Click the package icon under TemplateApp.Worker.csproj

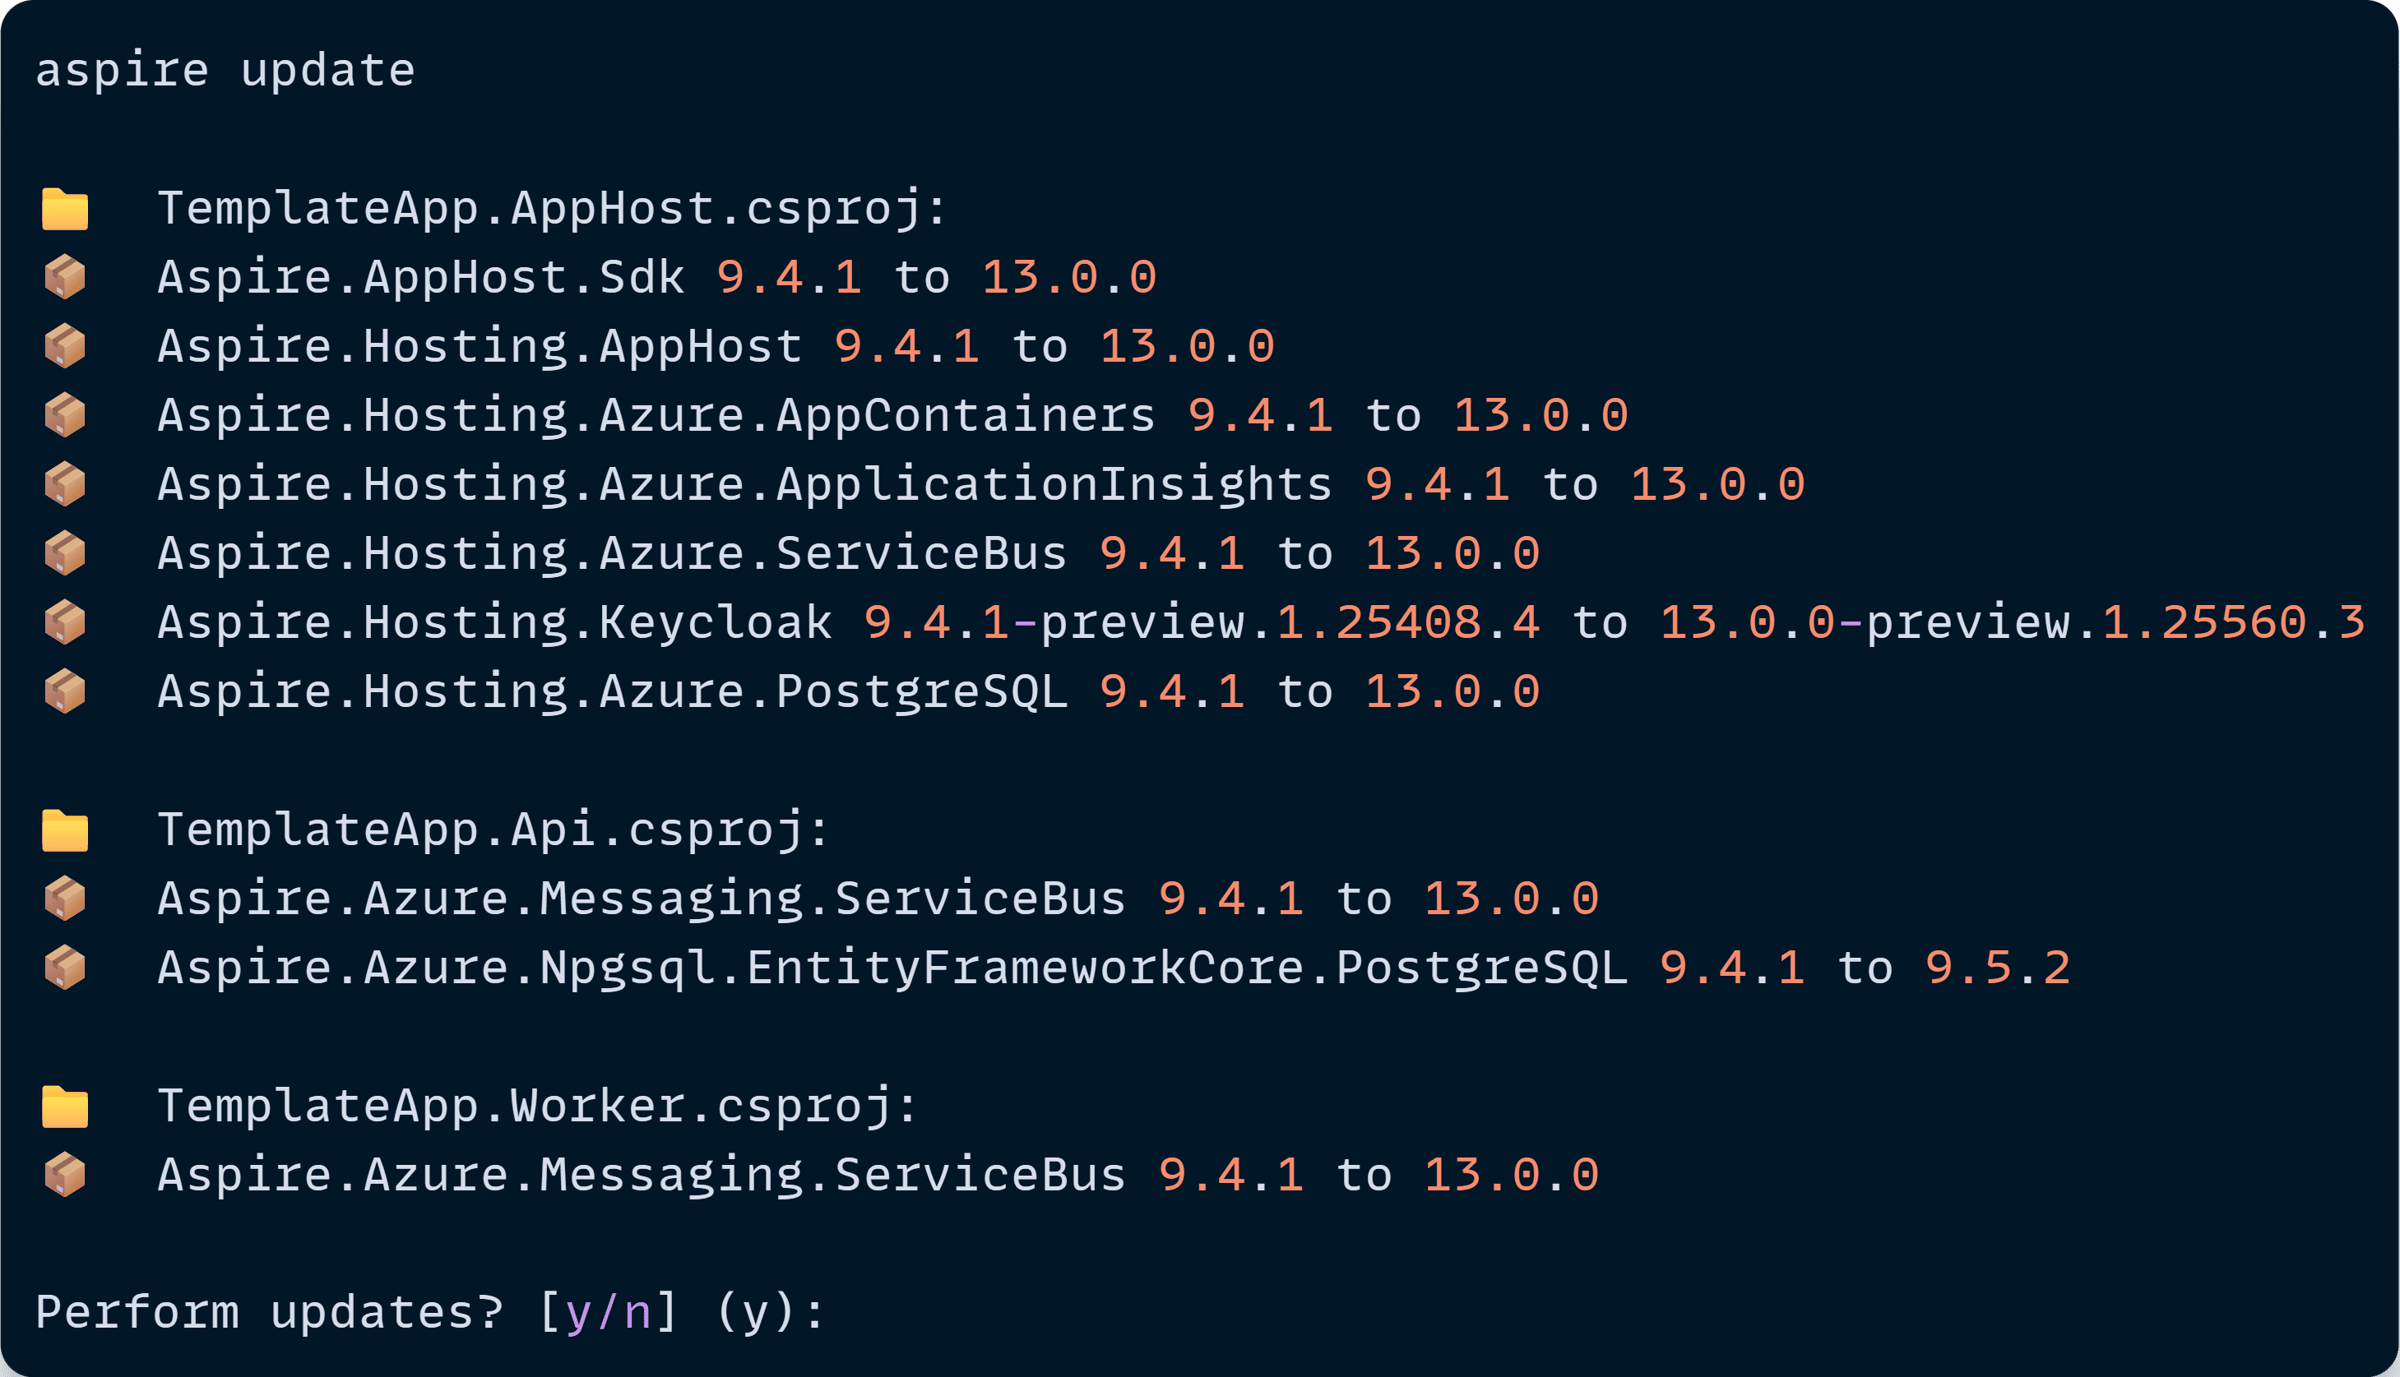[65, 1174]
